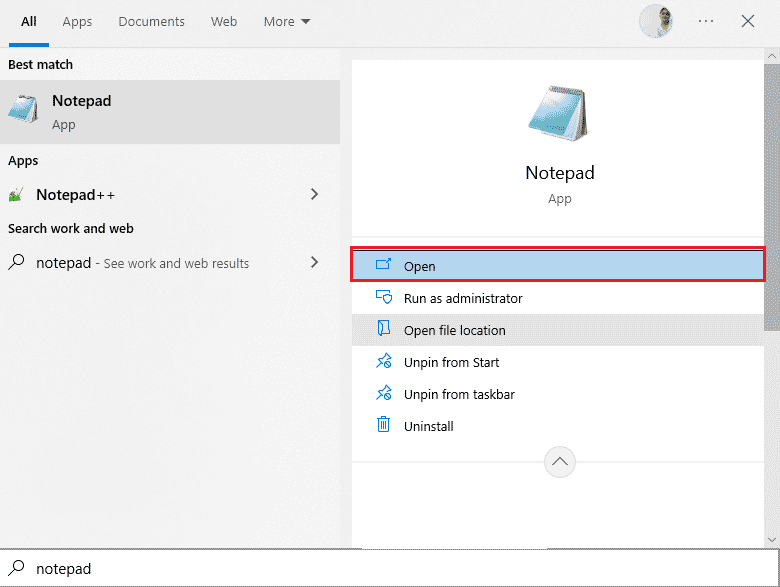
Task: Select notepad work and web results
Action: 170,263
